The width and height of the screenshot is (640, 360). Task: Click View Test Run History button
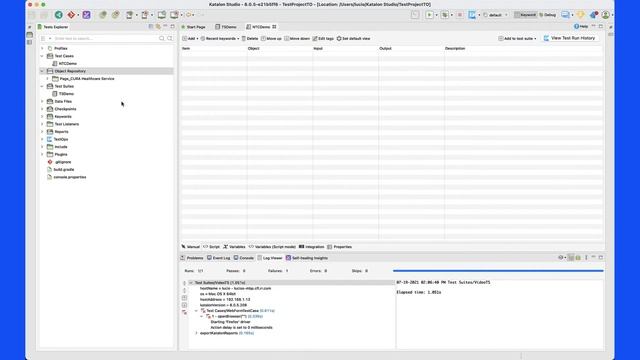click(x=569, y=38)
